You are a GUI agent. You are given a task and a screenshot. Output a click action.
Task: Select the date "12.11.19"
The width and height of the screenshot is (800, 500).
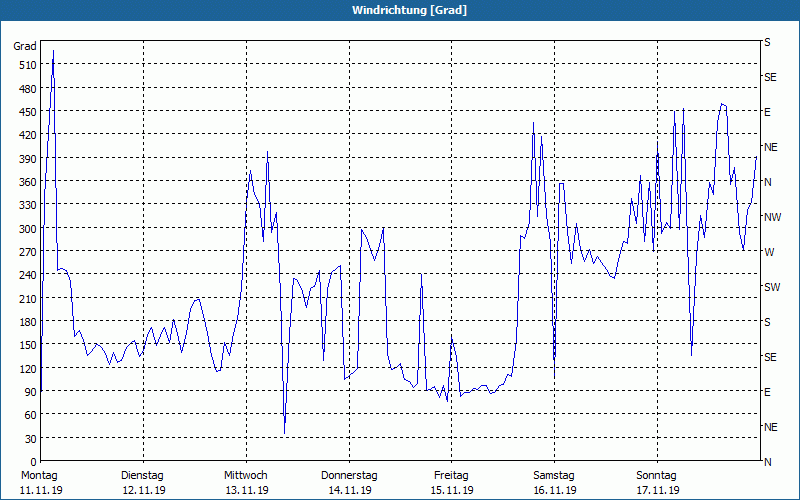pos(144,490)
